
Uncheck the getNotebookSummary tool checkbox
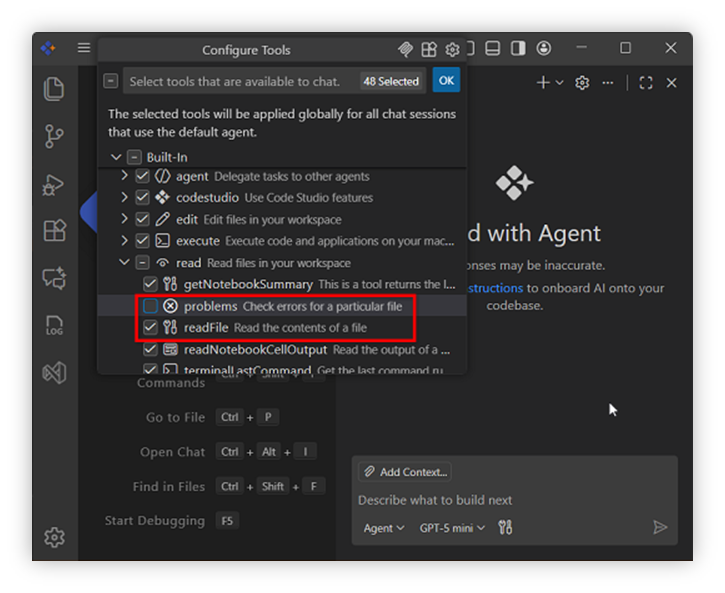[150, 285]
